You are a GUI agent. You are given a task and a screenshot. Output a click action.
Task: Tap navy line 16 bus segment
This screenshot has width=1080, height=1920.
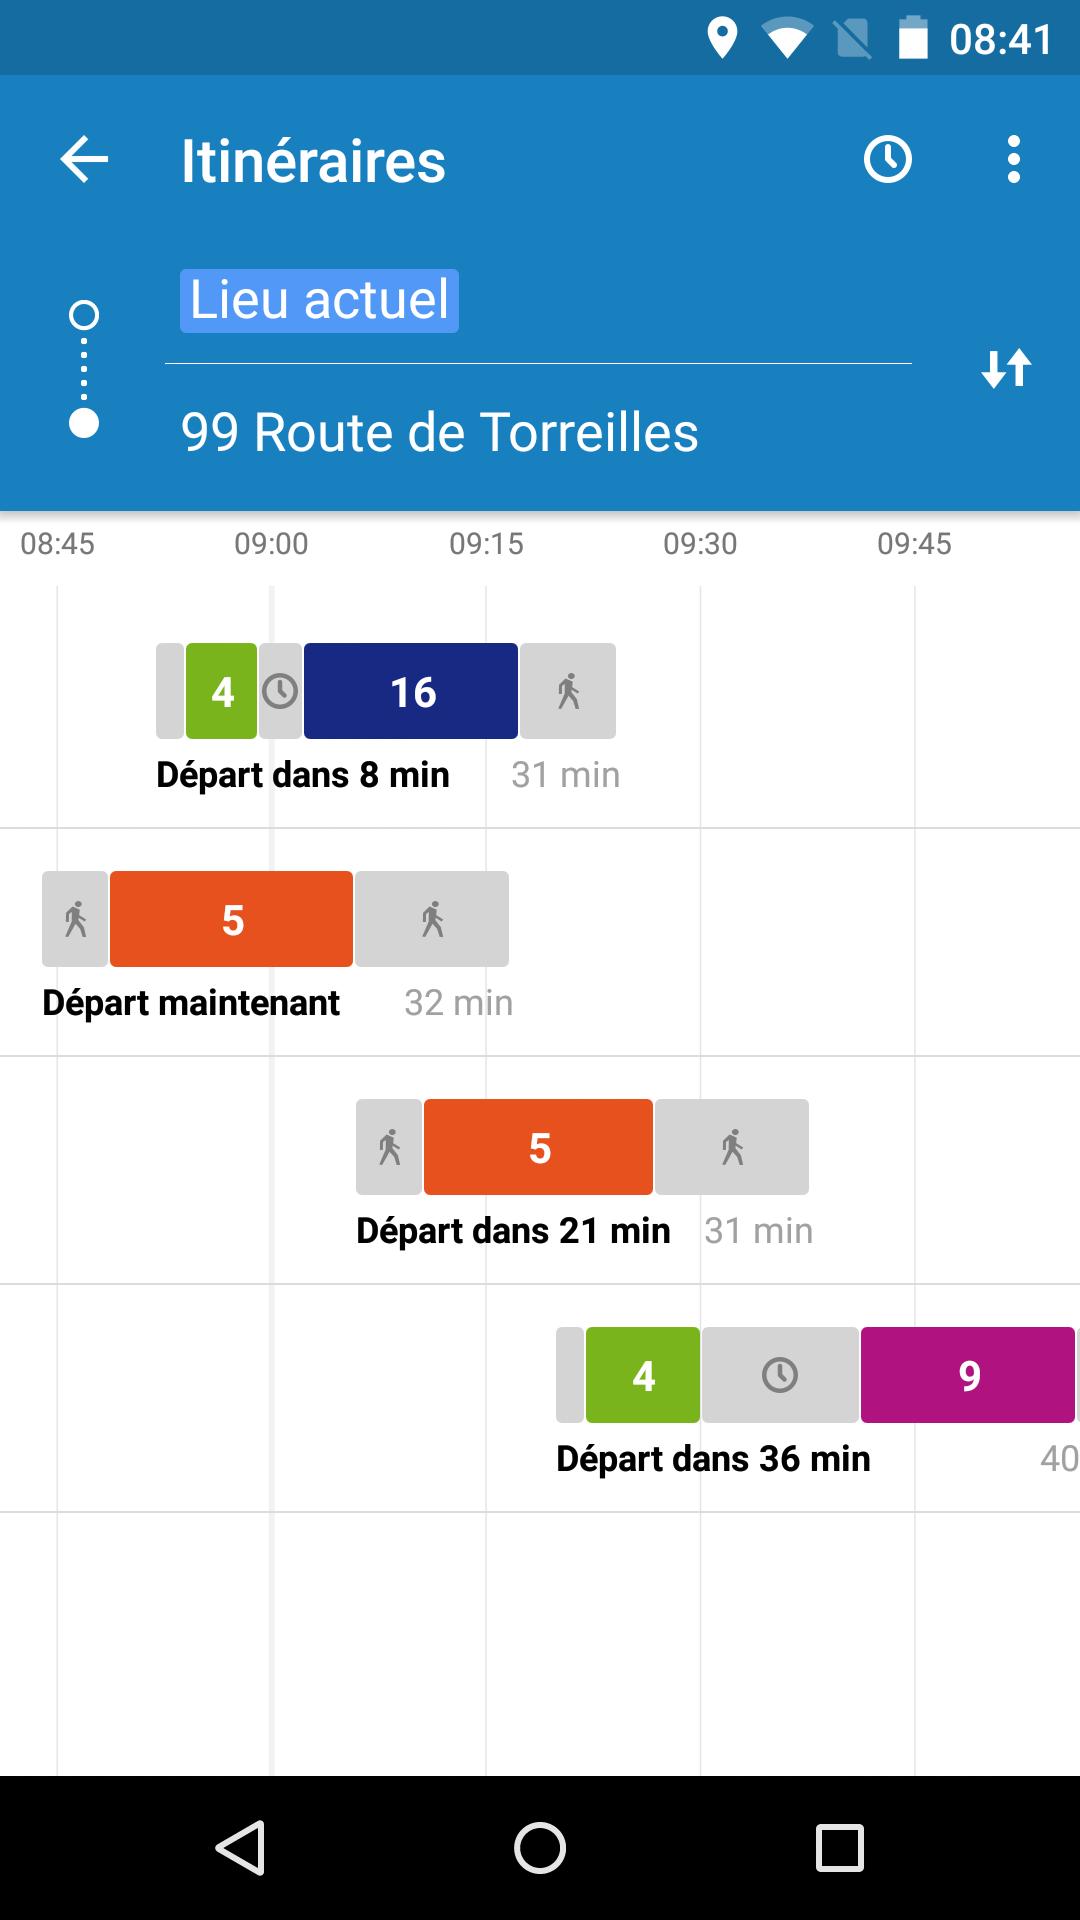pyautogui.click(x=411, y=691)
